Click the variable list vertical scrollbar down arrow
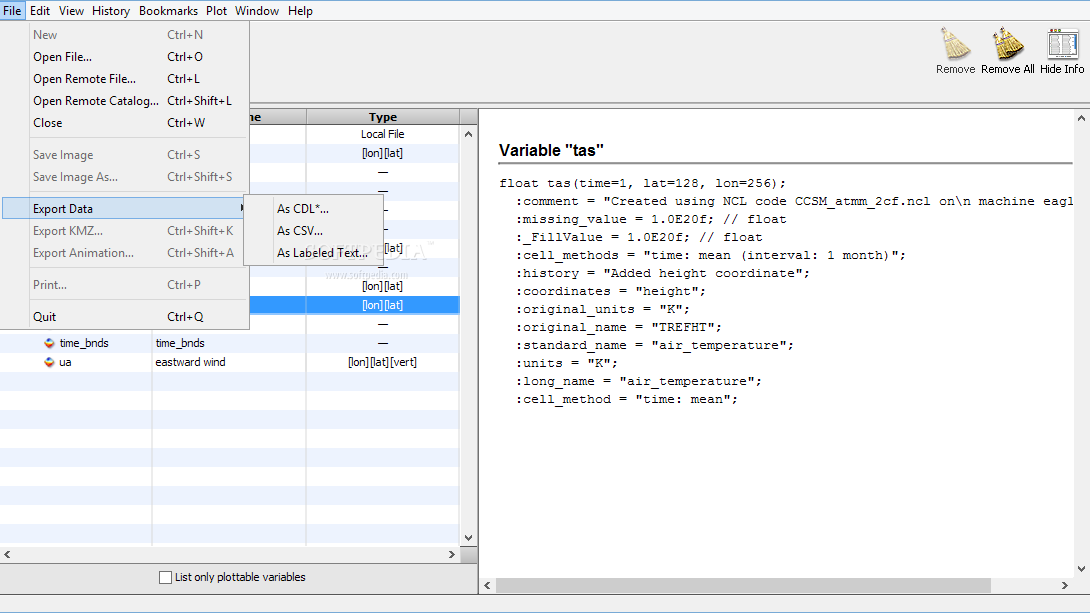Viewport: 1090px width, 613px height. pyautogui.click(x=469, y=537)
